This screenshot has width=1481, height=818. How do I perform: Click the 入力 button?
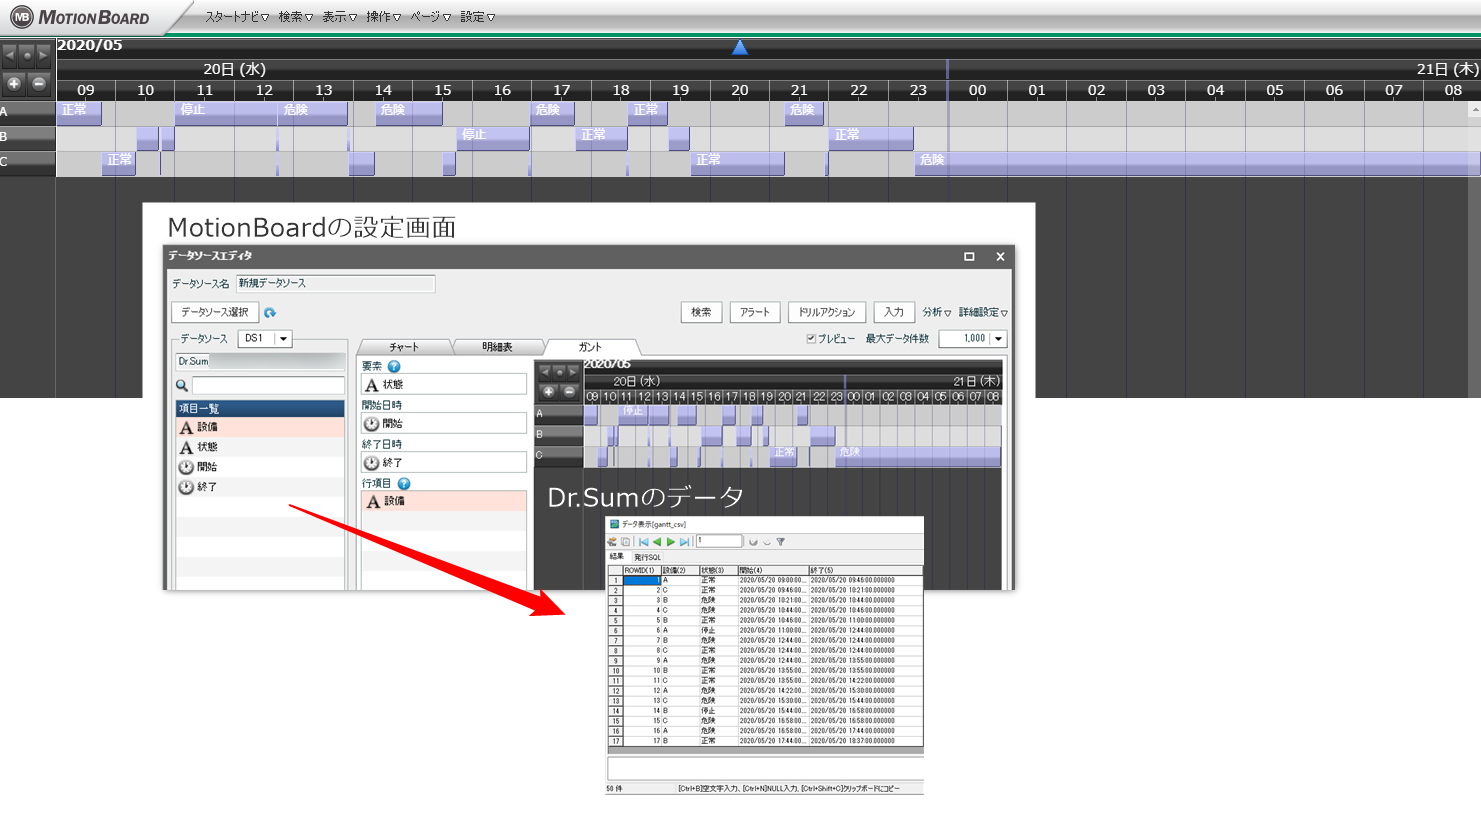[x=894, y=312]
